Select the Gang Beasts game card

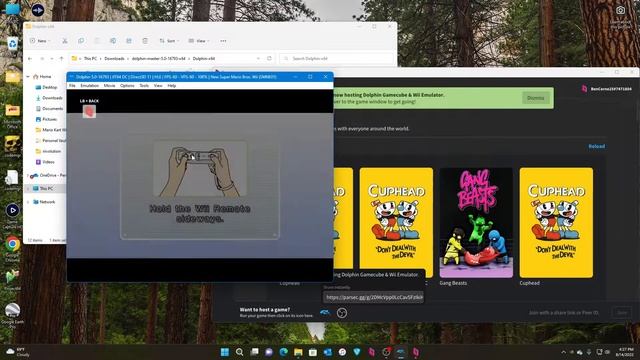(476, 223)
